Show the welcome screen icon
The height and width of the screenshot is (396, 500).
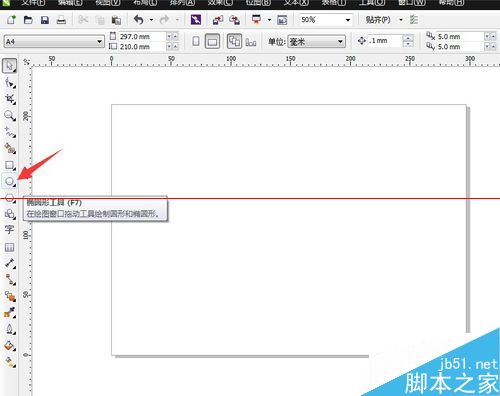tap(282, 20)
